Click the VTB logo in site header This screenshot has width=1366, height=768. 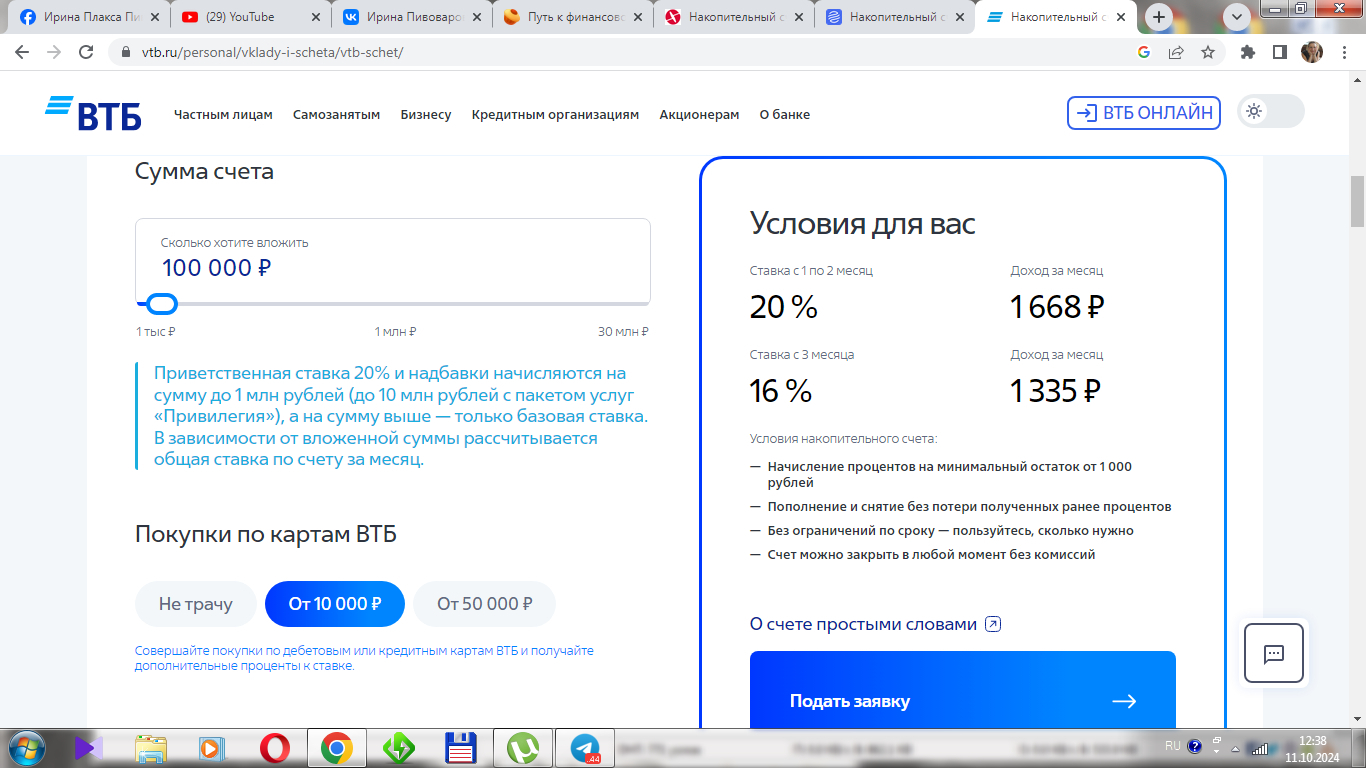(x=93, y=114)
